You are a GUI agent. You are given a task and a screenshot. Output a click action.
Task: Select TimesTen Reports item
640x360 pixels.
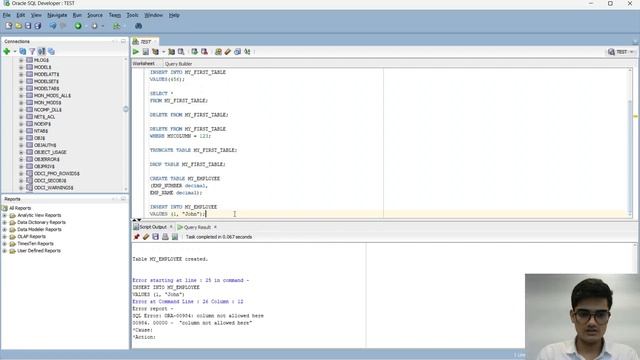click(x=36, y=244)
